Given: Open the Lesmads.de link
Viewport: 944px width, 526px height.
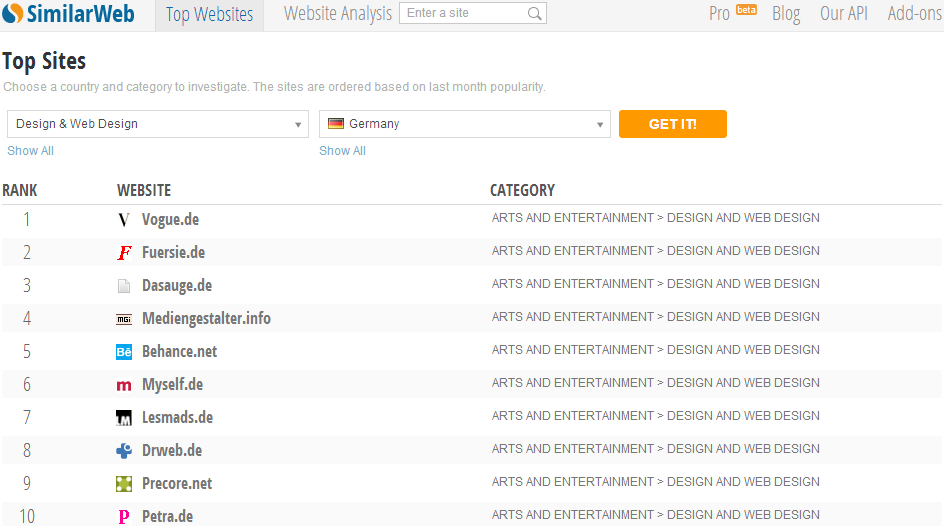Looking at the screenshot, I should pos(178,418).
